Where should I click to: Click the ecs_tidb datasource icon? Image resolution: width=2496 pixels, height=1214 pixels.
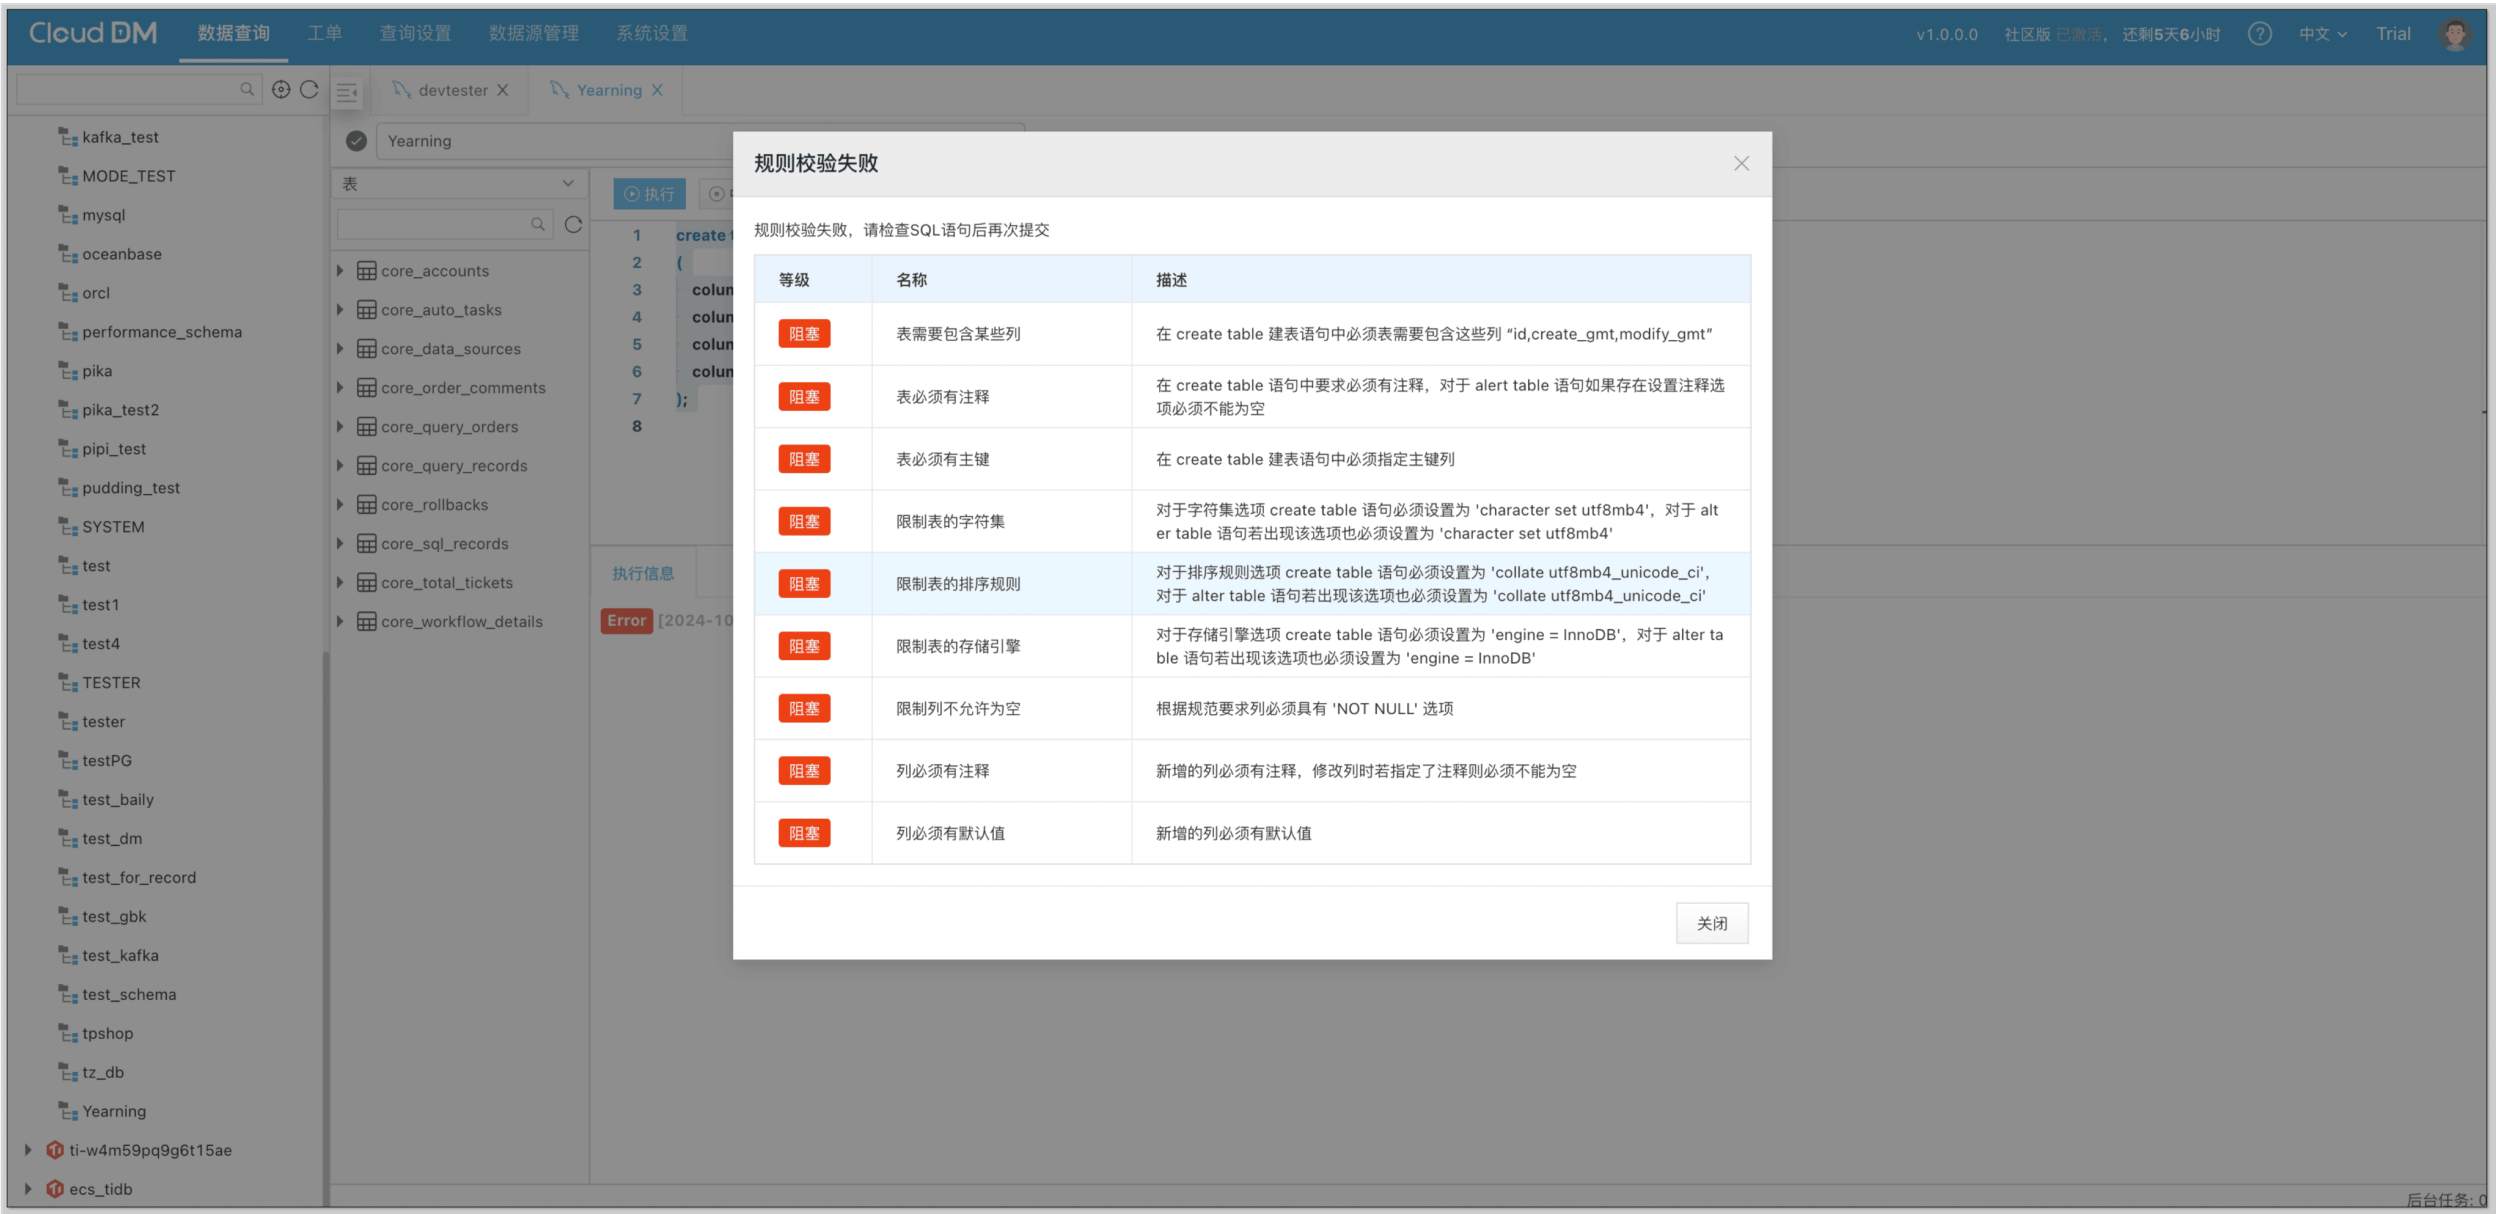coord(55,1189)
